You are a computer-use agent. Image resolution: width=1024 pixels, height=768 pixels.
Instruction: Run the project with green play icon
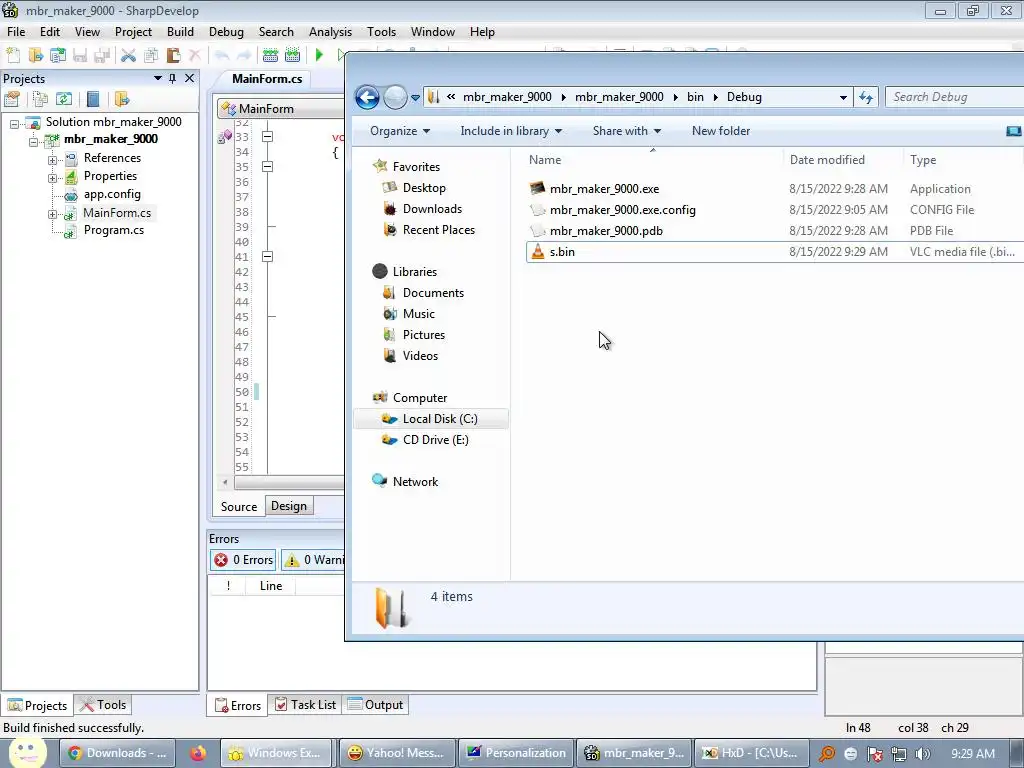tap(319, 56)
